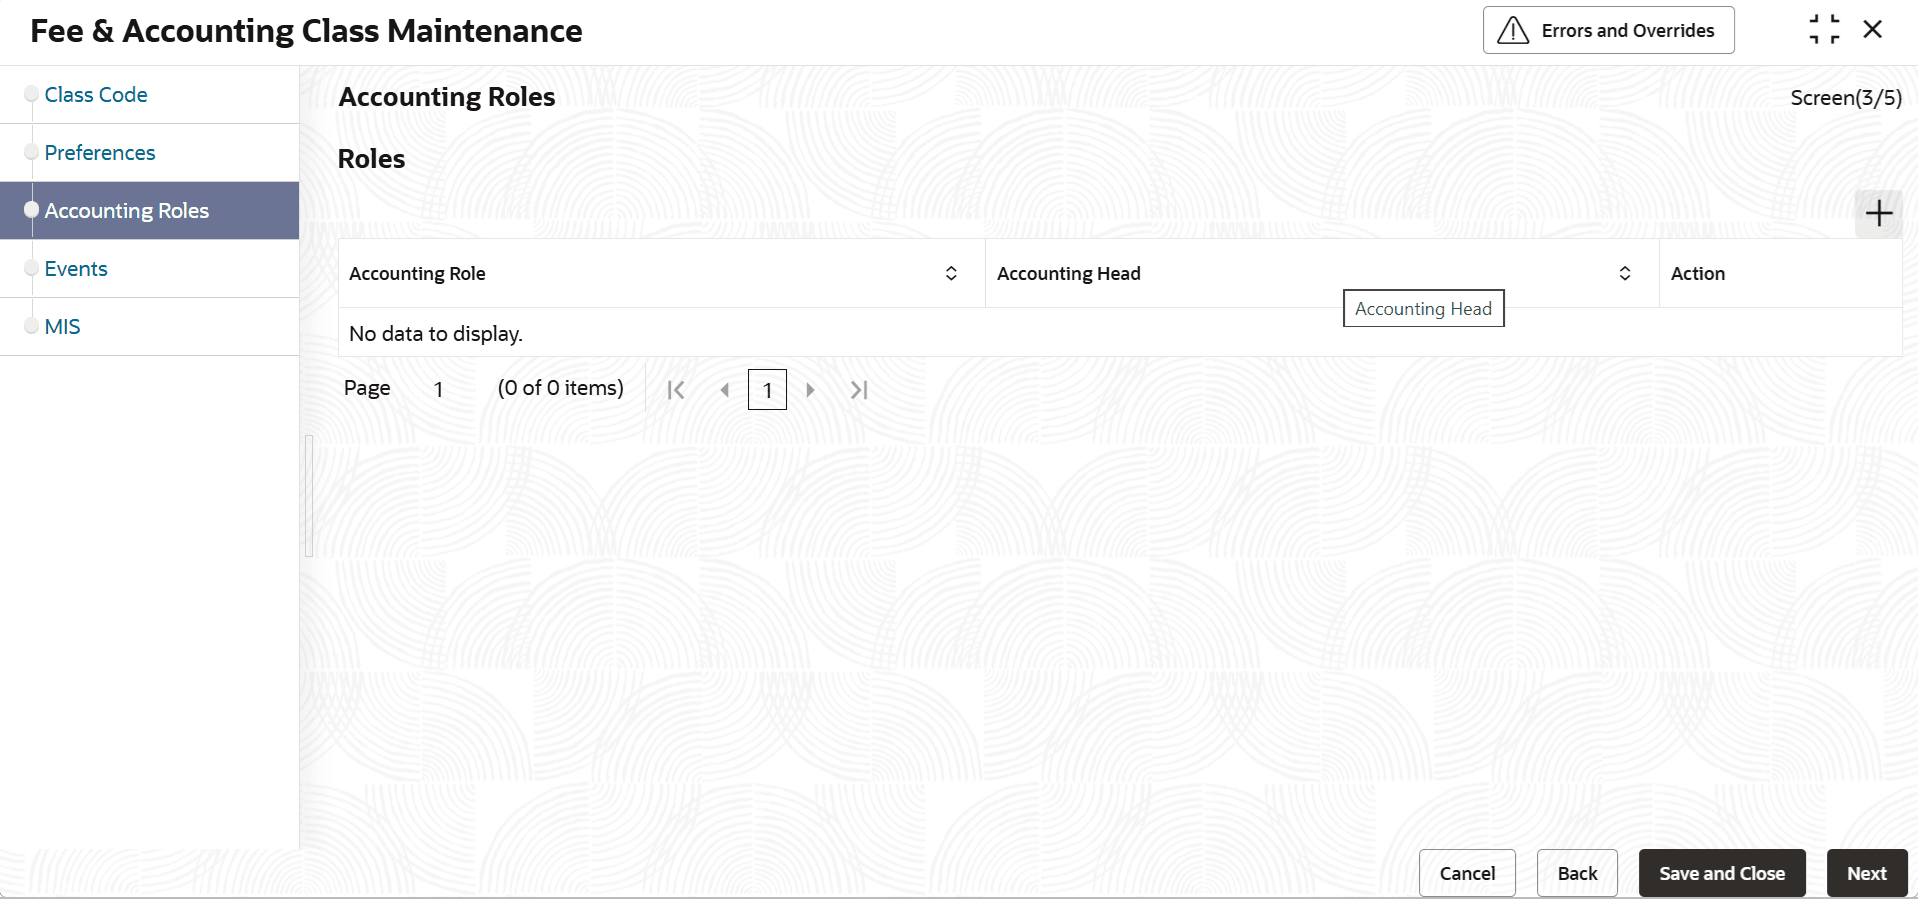Close the Fee & Accounting Class screen

coord(1873,30)
